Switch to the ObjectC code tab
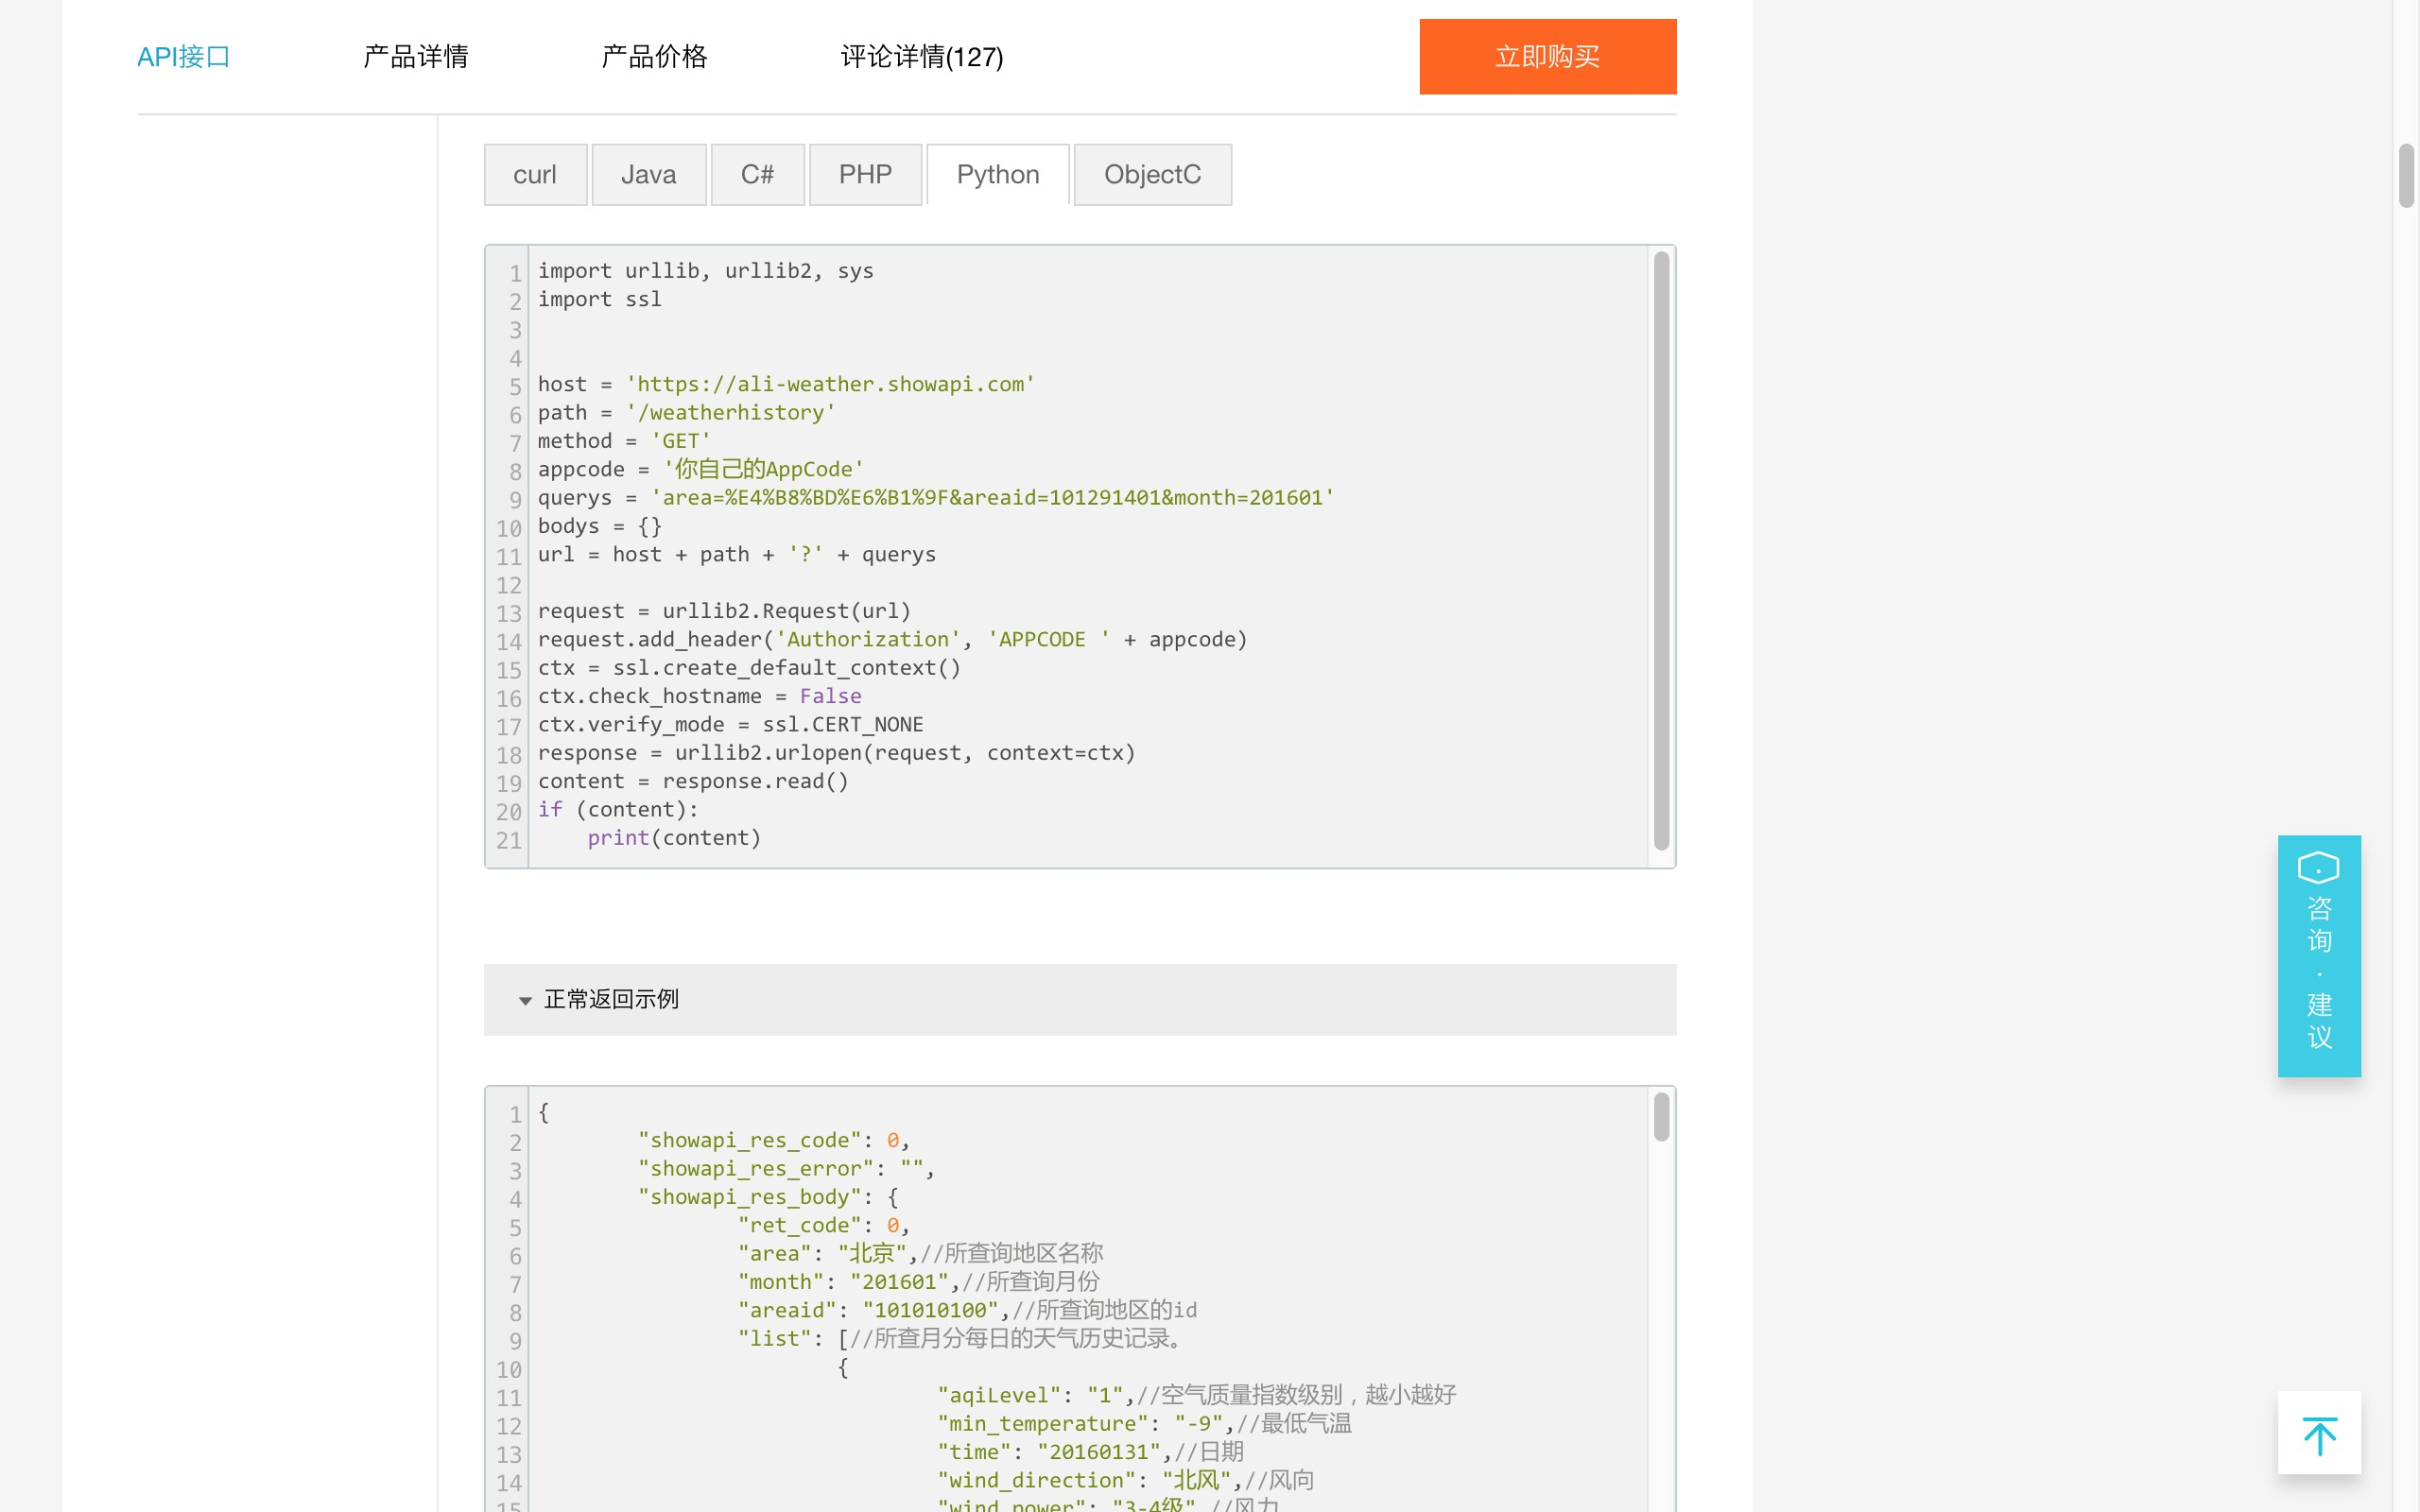The image size is (2420, 1512). click(x=1152, y=174)
